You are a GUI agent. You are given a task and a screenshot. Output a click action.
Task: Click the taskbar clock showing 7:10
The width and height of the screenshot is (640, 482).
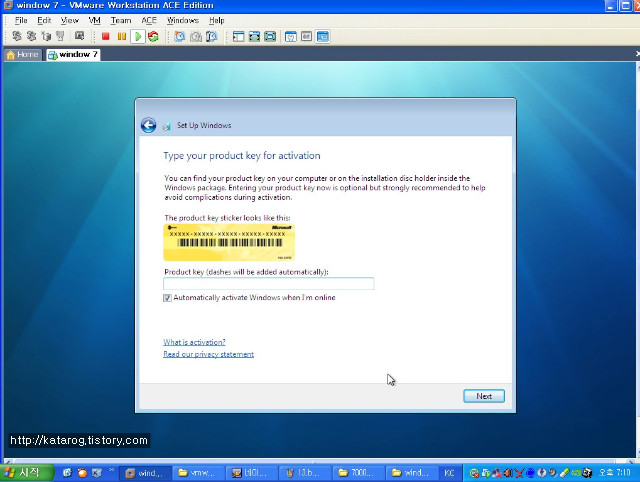pos(614,473)
